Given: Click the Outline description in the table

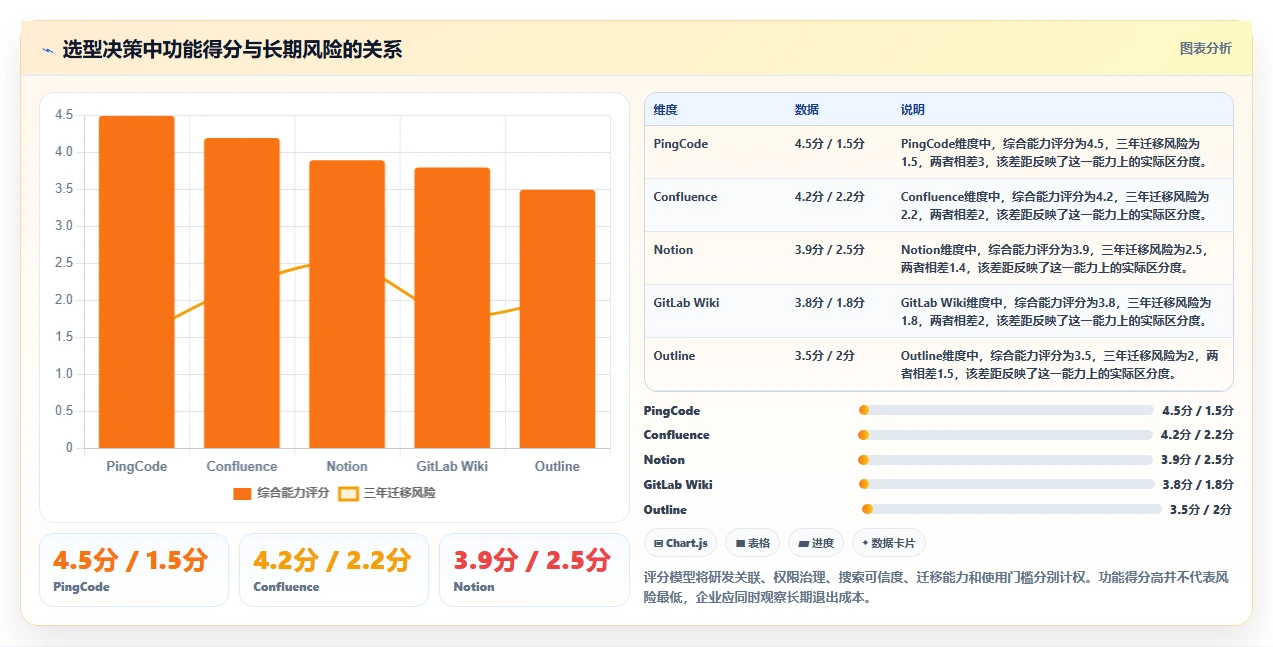Looking at the screenshot, I should pos(1059,364).
